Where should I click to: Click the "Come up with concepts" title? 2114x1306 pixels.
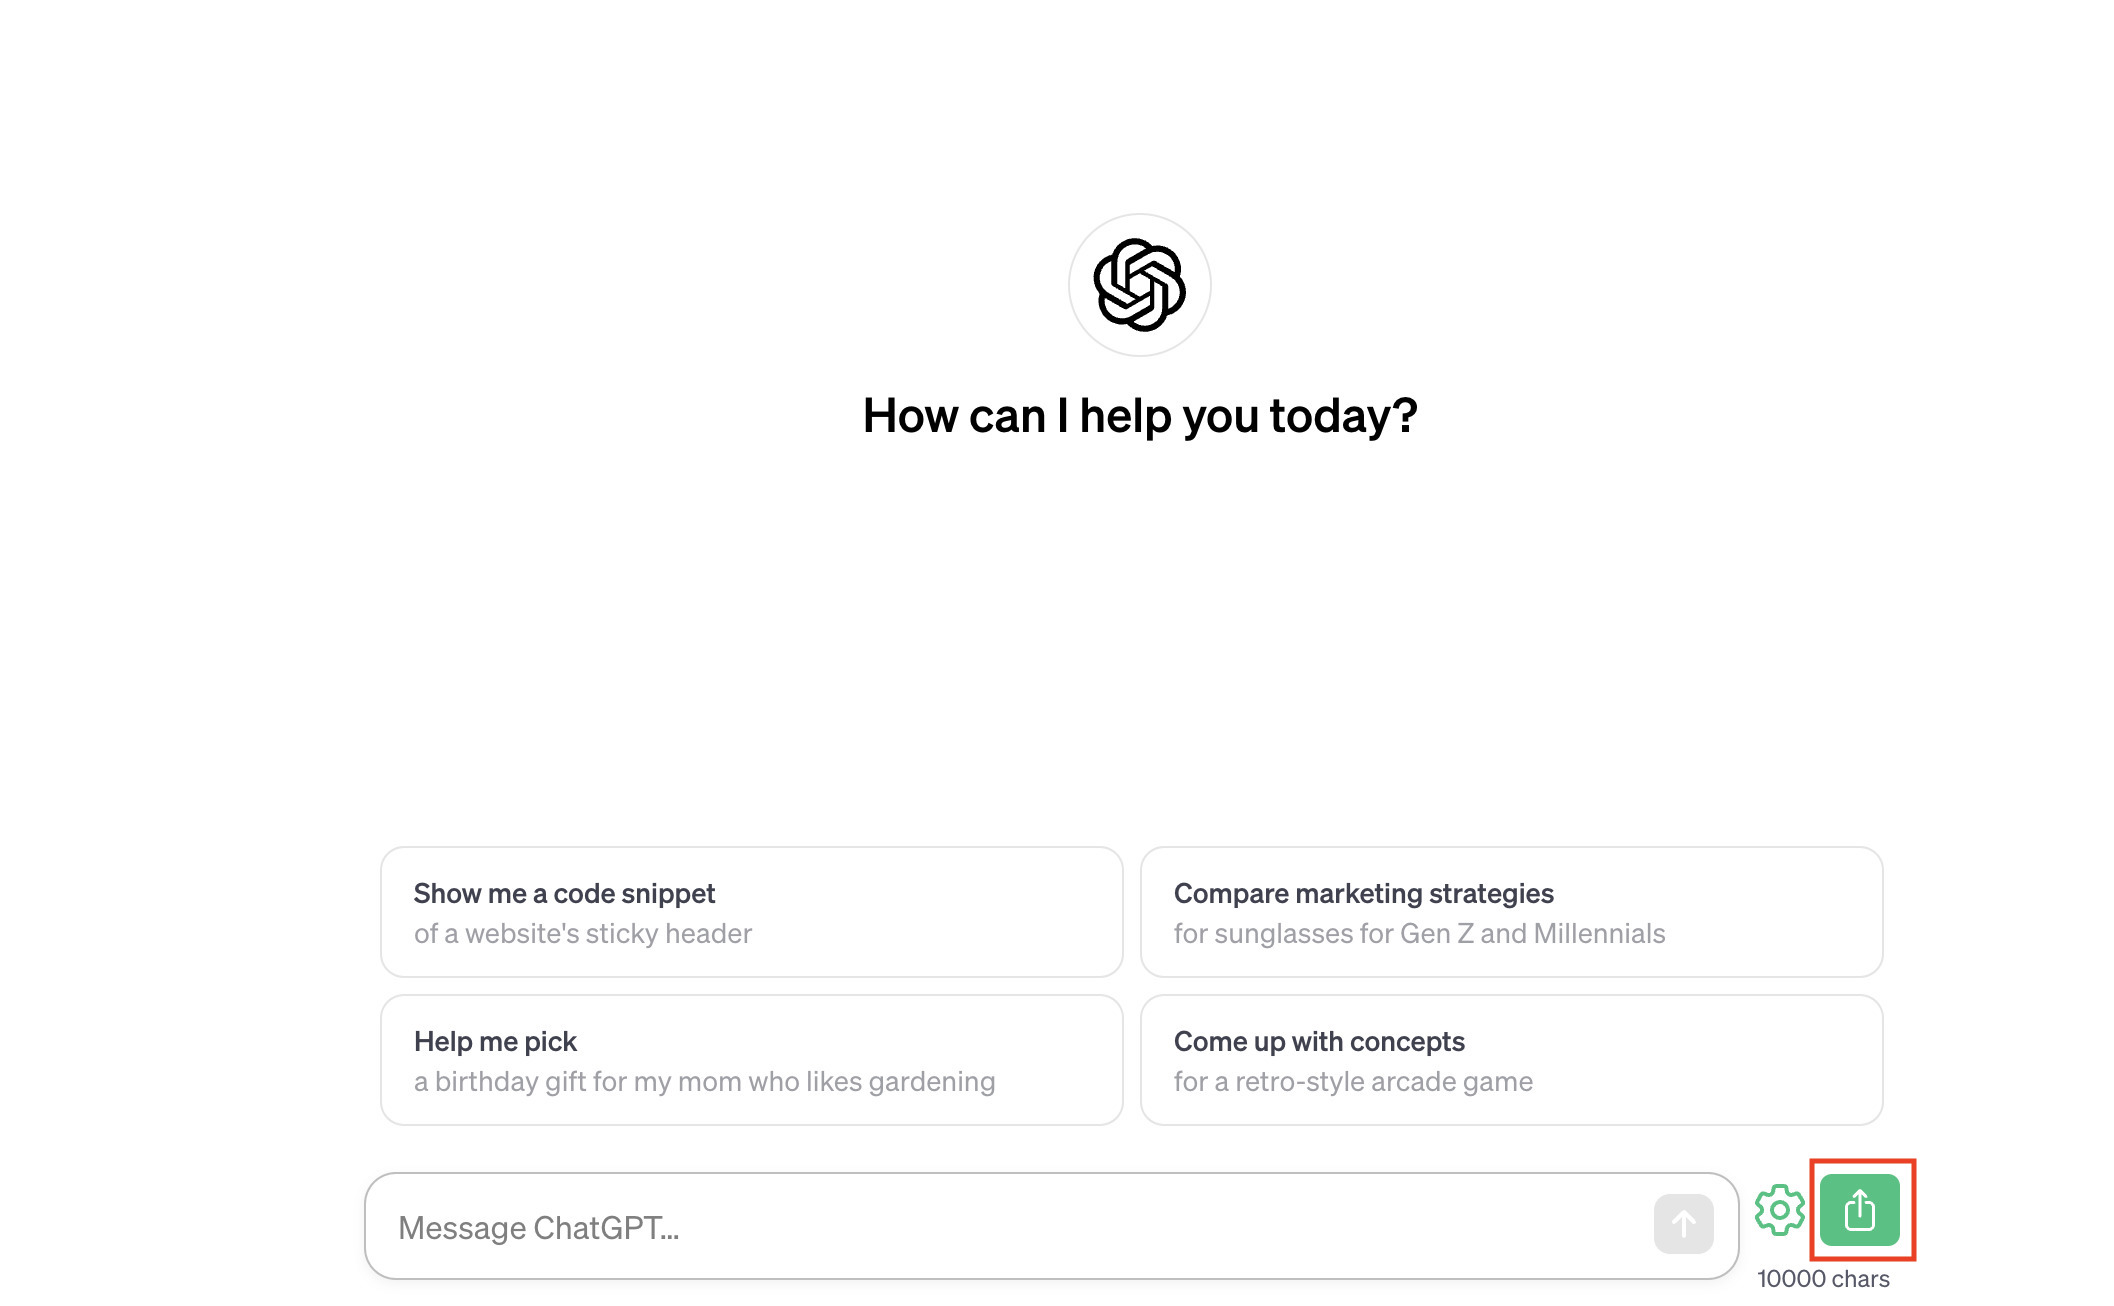[1319, 1041]
